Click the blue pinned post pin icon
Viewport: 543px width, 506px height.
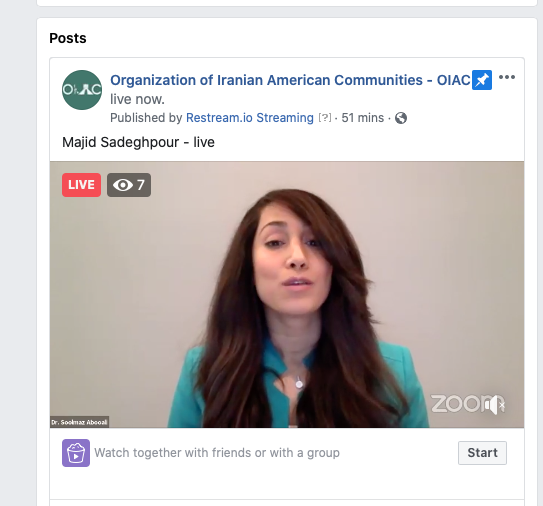click(482, 80)
